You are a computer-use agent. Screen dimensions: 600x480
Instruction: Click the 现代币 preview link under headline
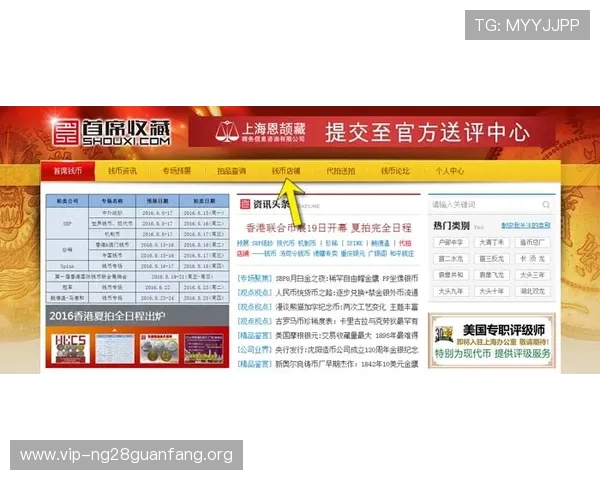285,243
